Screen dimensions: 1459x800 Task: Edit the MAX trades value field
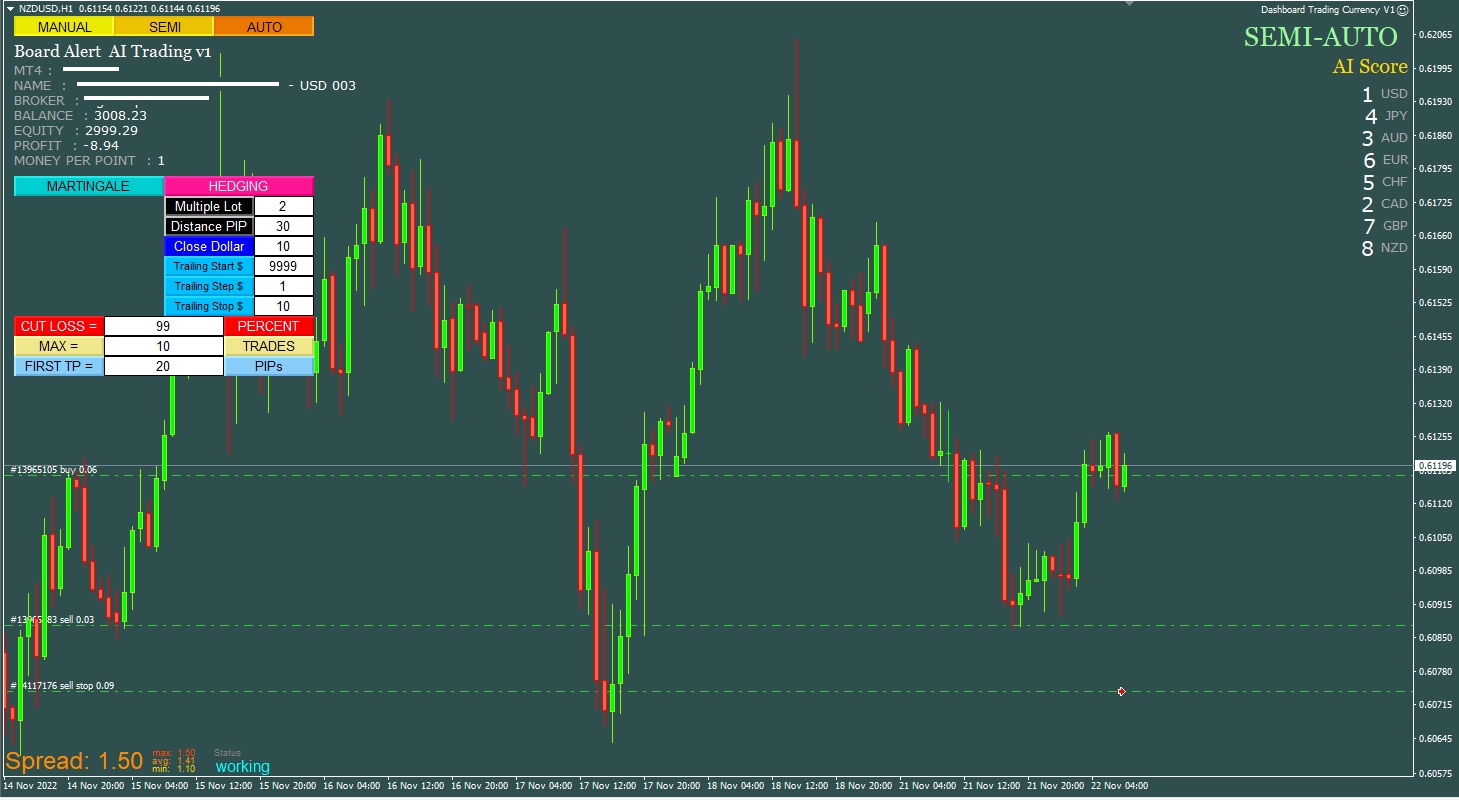(164, 346)
